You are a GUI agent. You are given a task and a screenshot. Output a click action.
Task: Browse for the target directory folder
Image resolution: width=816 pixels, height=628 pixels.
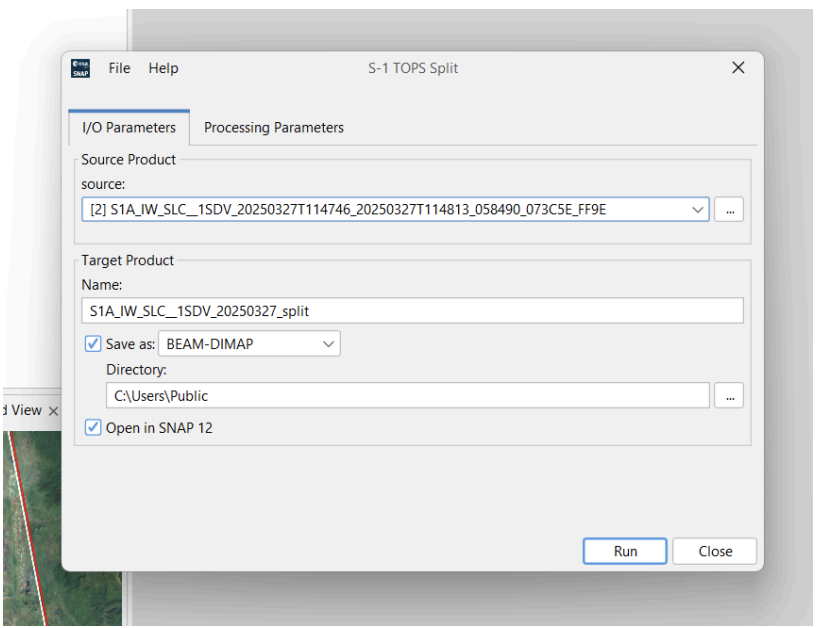pos(729,396)
